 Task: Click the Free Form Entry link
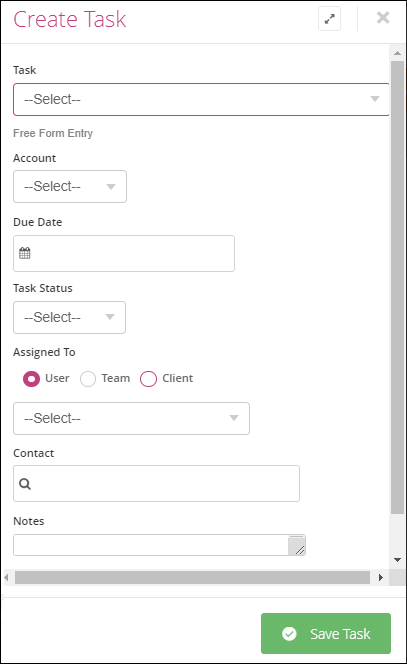(x=53, y=133)
